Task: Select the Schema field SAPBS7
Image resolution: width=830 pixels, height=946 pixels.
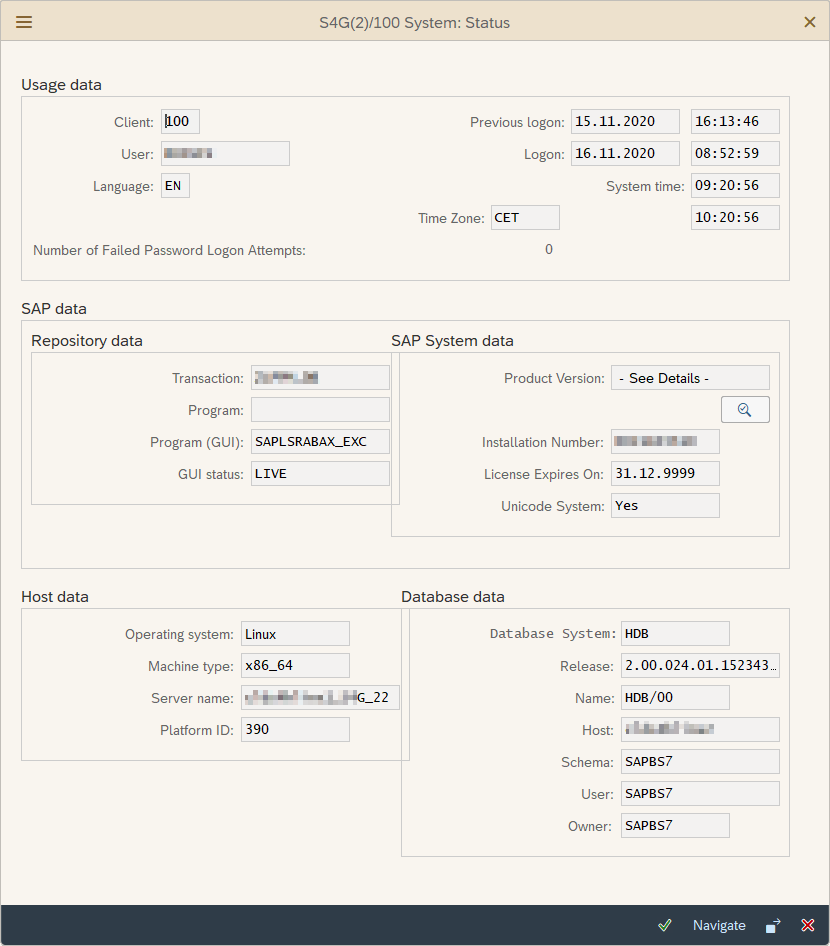Action: click(x=700, y=762)
